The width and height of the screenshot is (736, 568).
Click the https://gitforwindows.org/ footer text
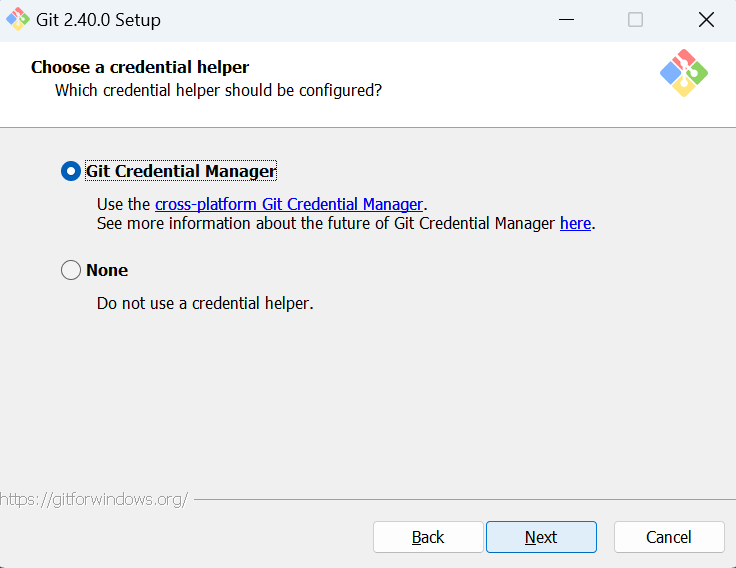94,499
